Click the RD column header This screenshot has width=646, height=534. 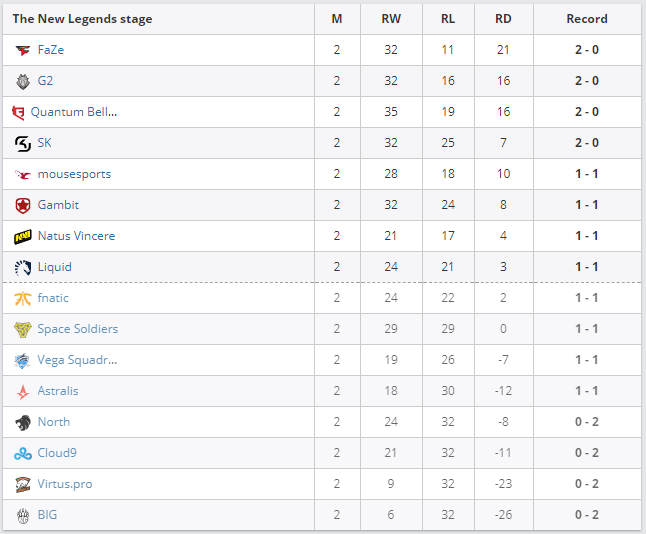(x=503, y=19)
